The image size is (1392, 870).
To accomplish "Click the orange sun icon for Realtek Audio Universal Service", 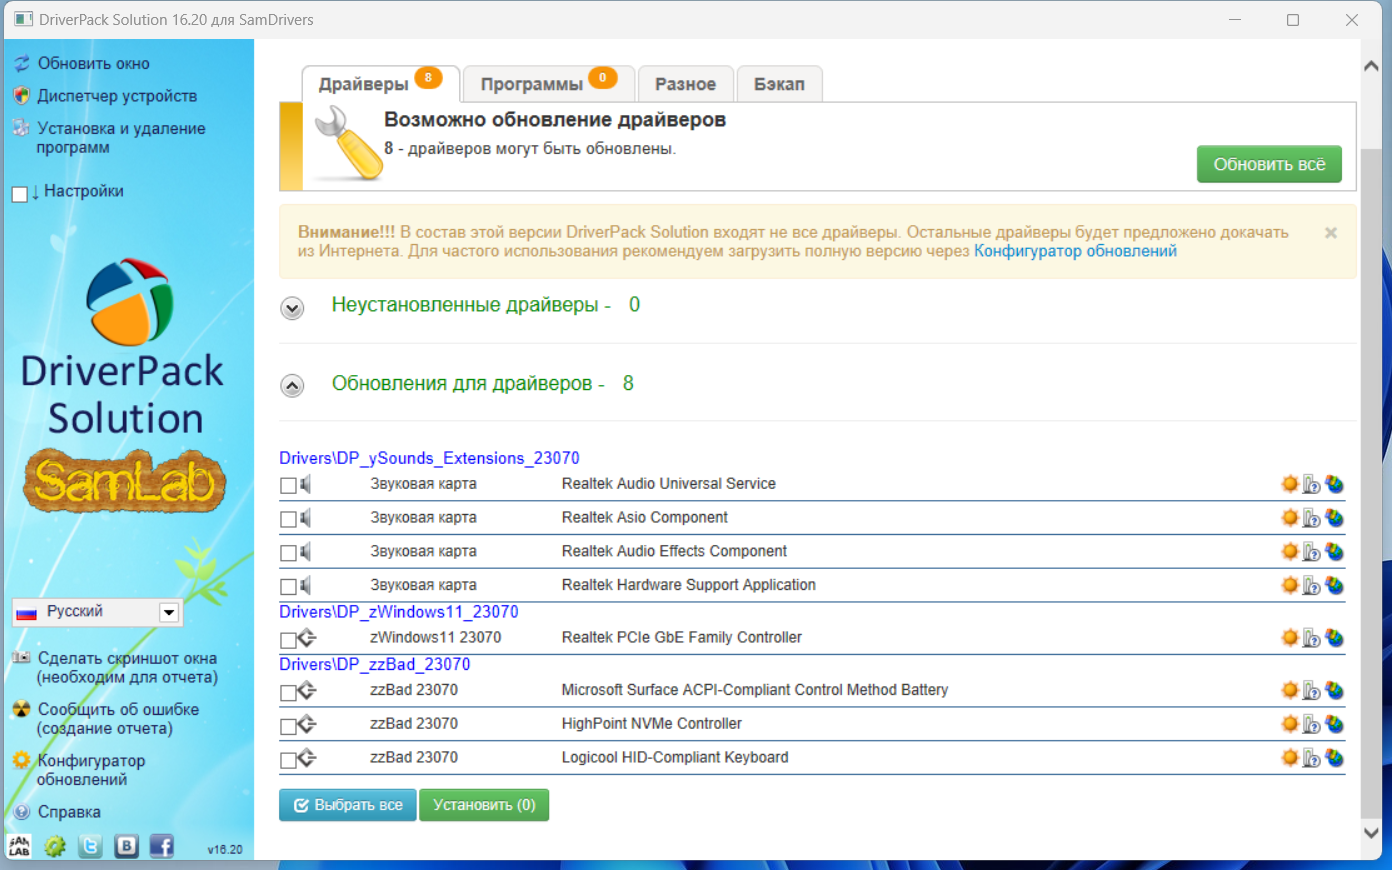I will click(1290, 484).
